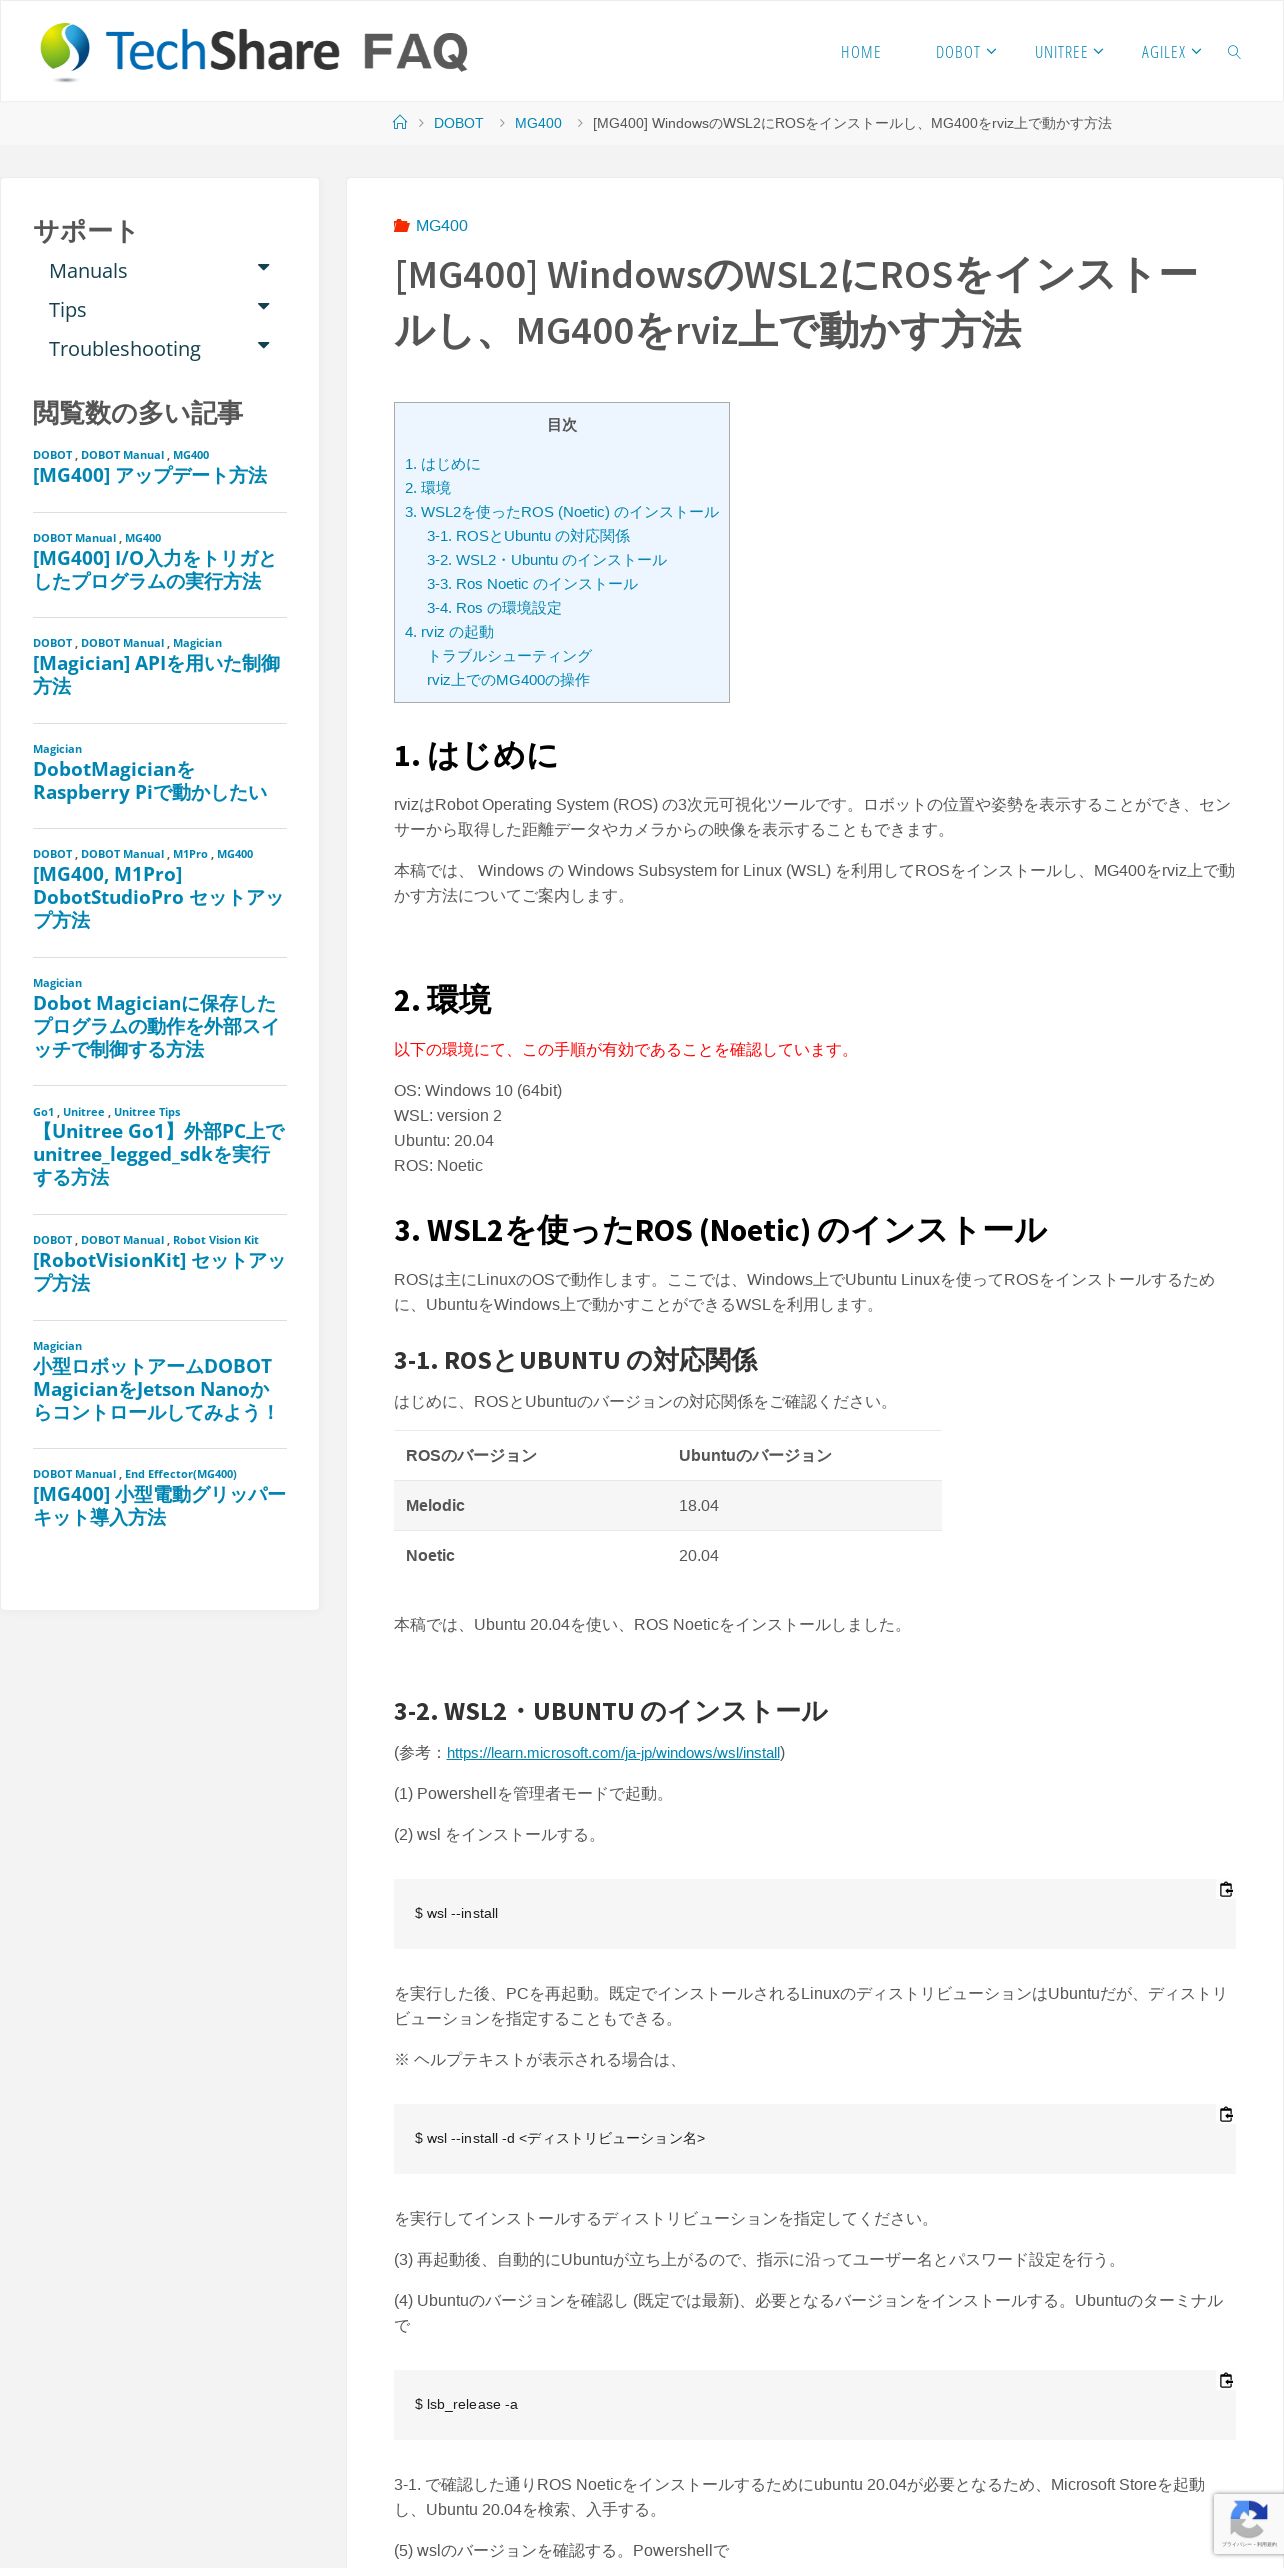Click the red folder category icon
Screen dimensions: 1284x2568
pos(402,226)
